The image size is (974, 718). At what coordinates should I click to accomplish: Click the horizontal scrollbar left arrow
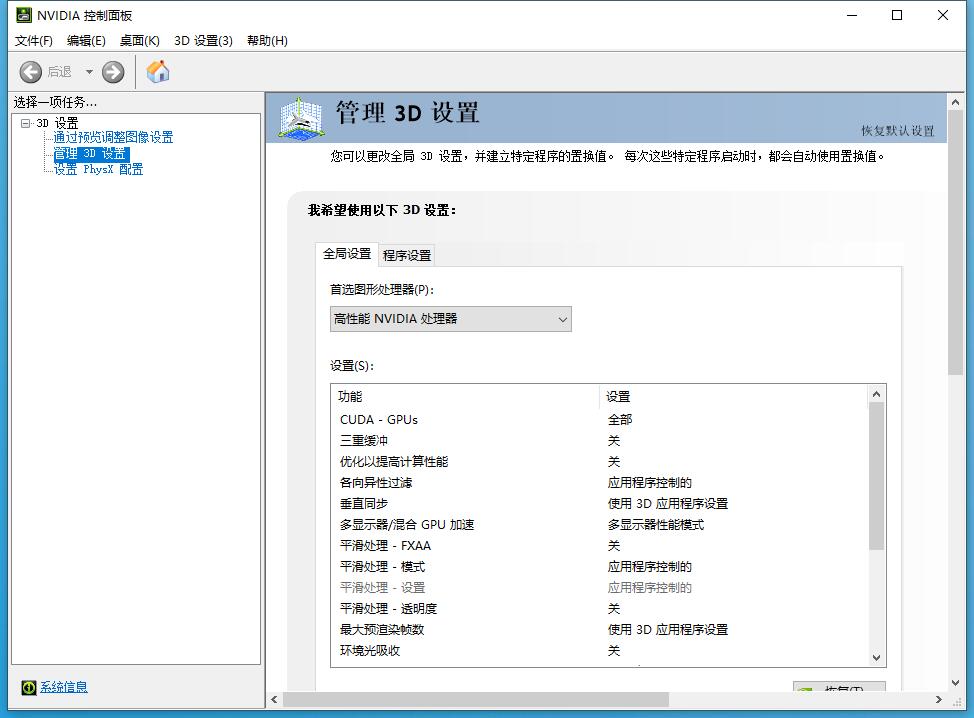pos(275,700)
